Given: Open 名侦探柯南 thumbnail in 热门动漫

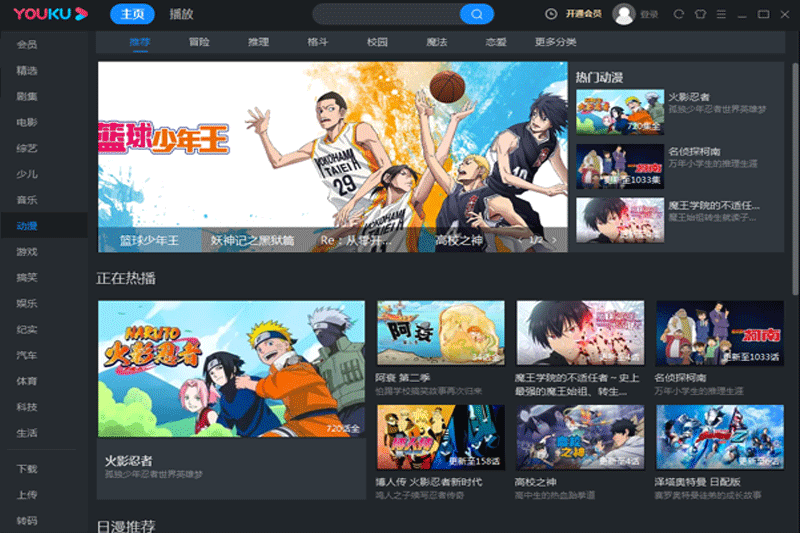Looking at the screenshot, I should coord(620,166).
